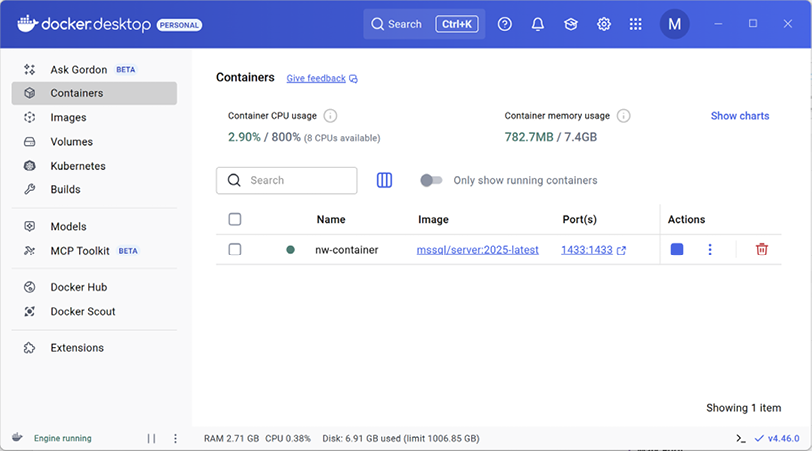Click the Models sidebar icon

point(30,226)
